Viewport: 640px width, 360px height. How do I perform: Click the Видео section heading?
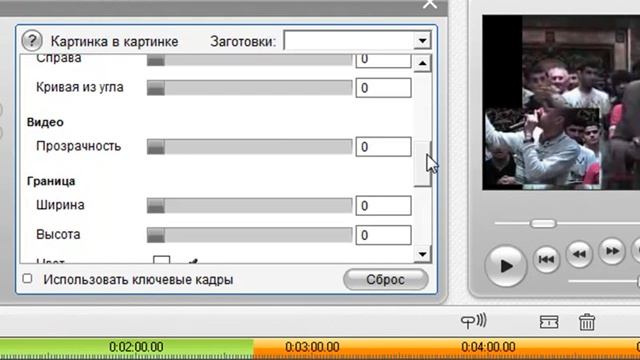[45, 122]
